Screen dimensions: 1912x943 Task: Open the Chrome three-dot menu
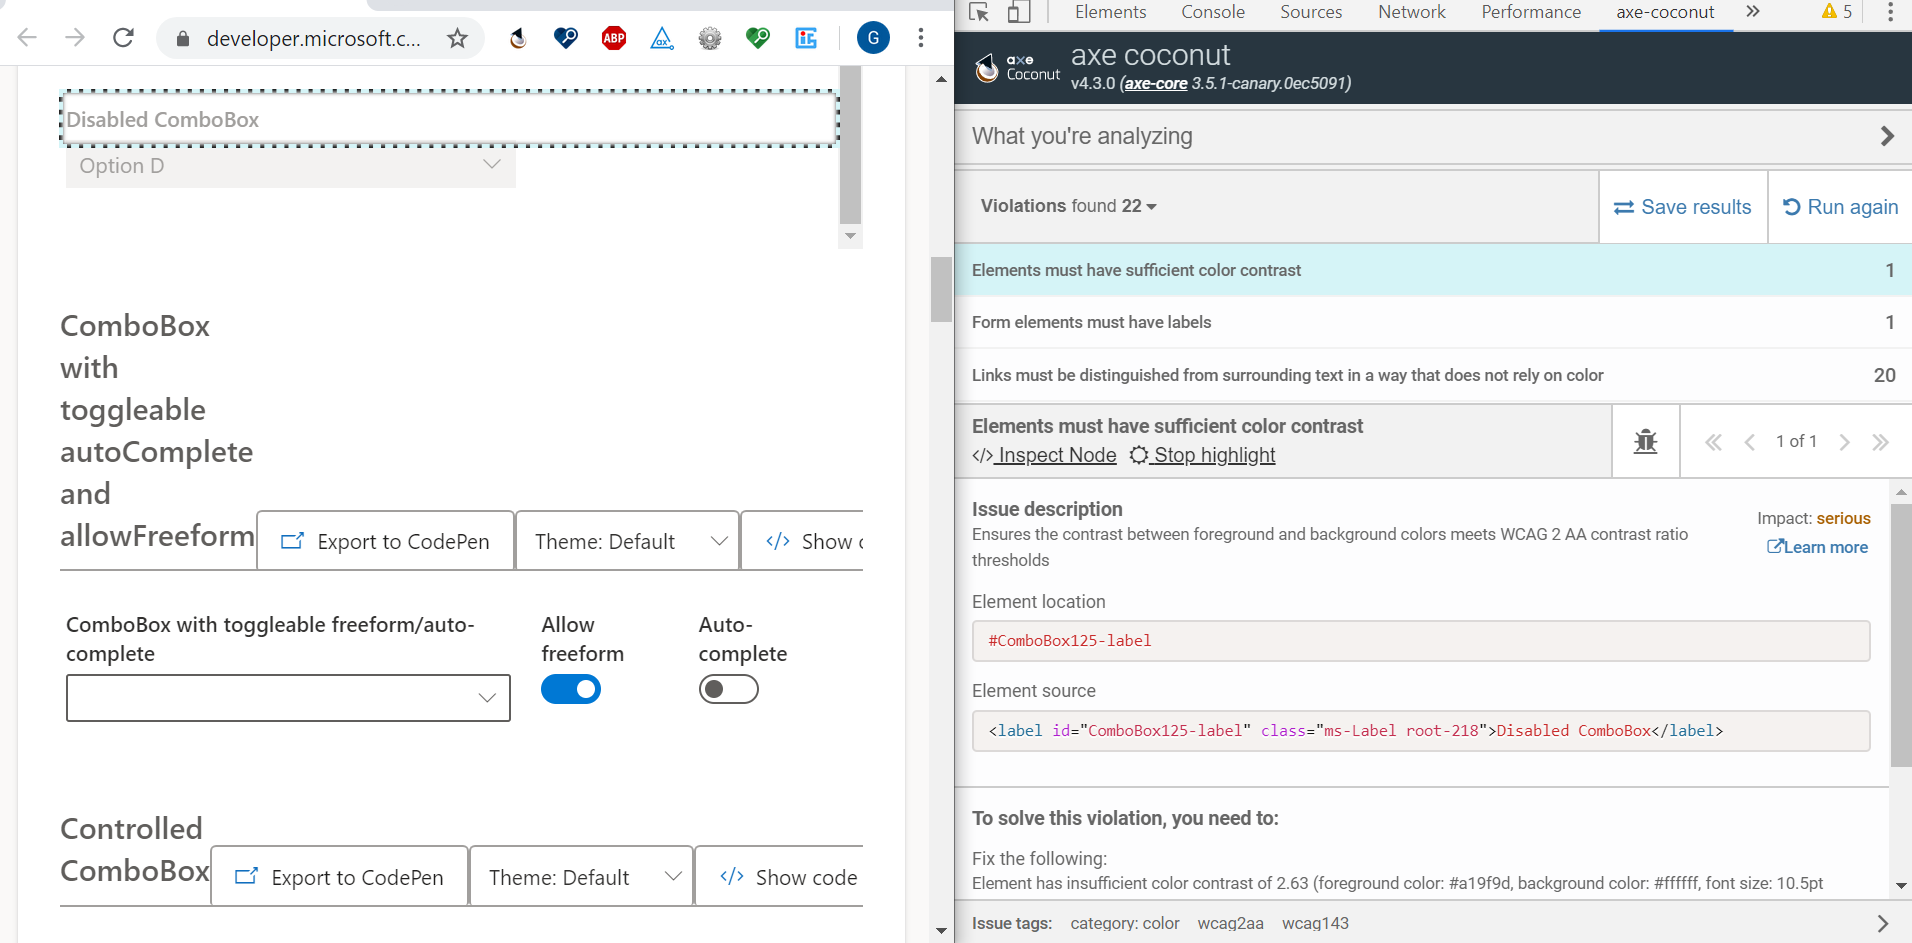click(921, 38)
